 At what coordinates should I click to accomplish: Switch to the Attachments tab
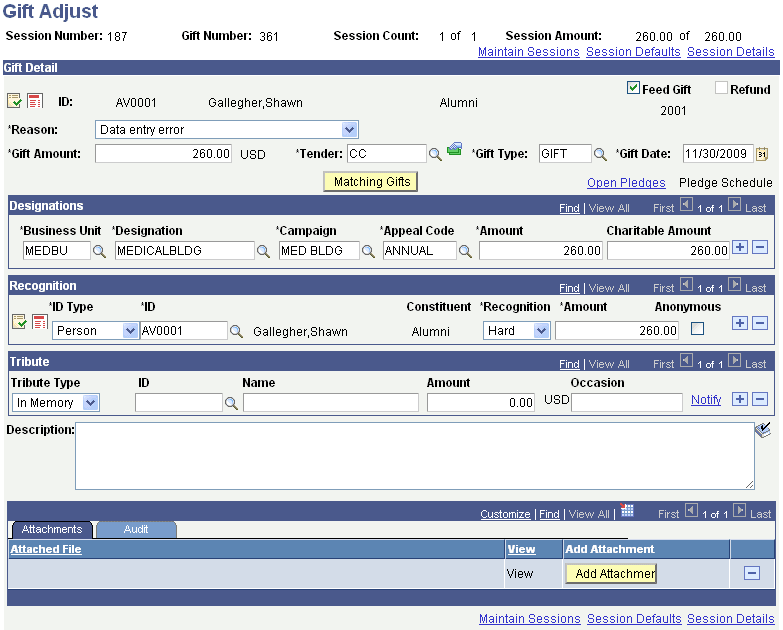tap(52, 530)
